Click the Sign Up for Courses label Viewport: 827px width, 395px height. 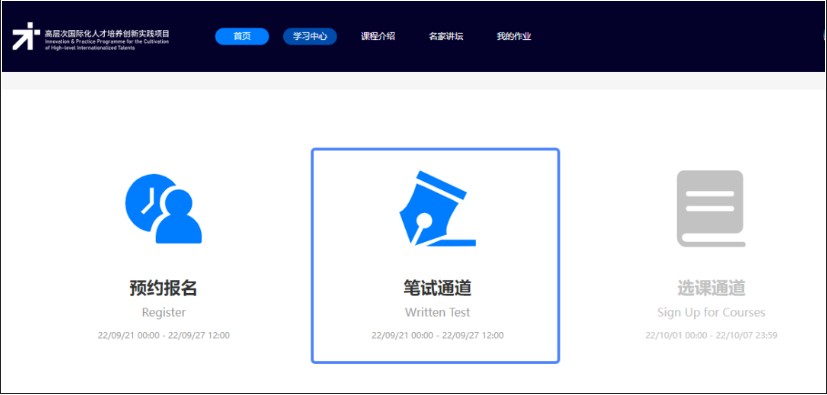tap(711, 312)
